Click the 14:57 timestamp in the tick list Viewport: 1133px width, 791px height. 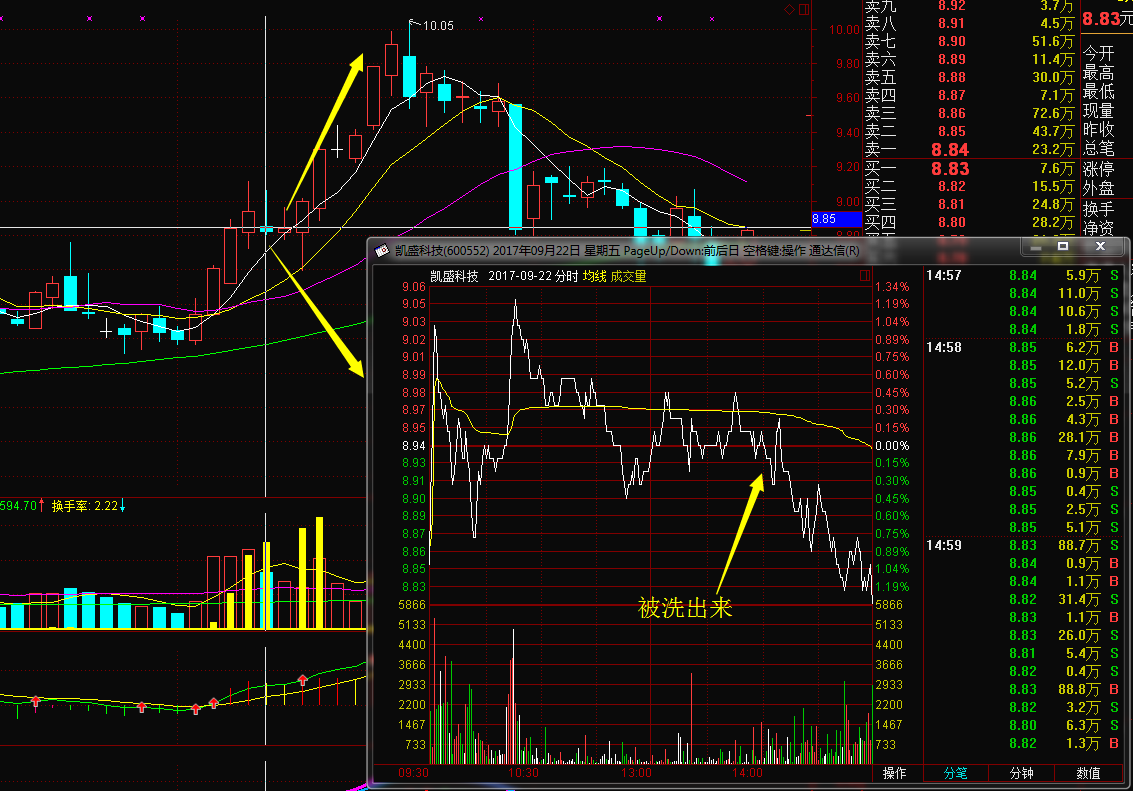click(944, 275)
